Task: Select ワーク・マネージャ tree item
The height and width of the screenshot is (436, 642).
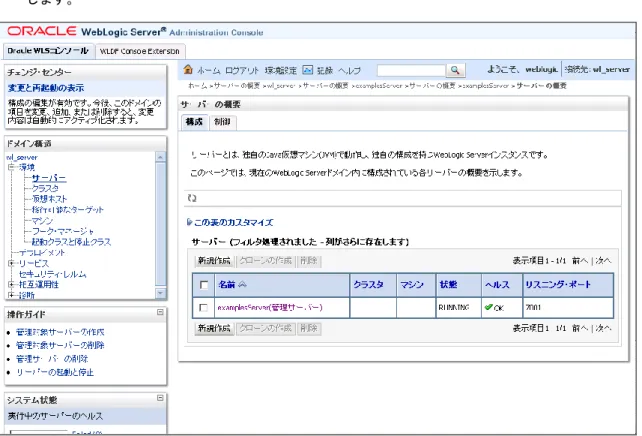Action: coord(63,231)
